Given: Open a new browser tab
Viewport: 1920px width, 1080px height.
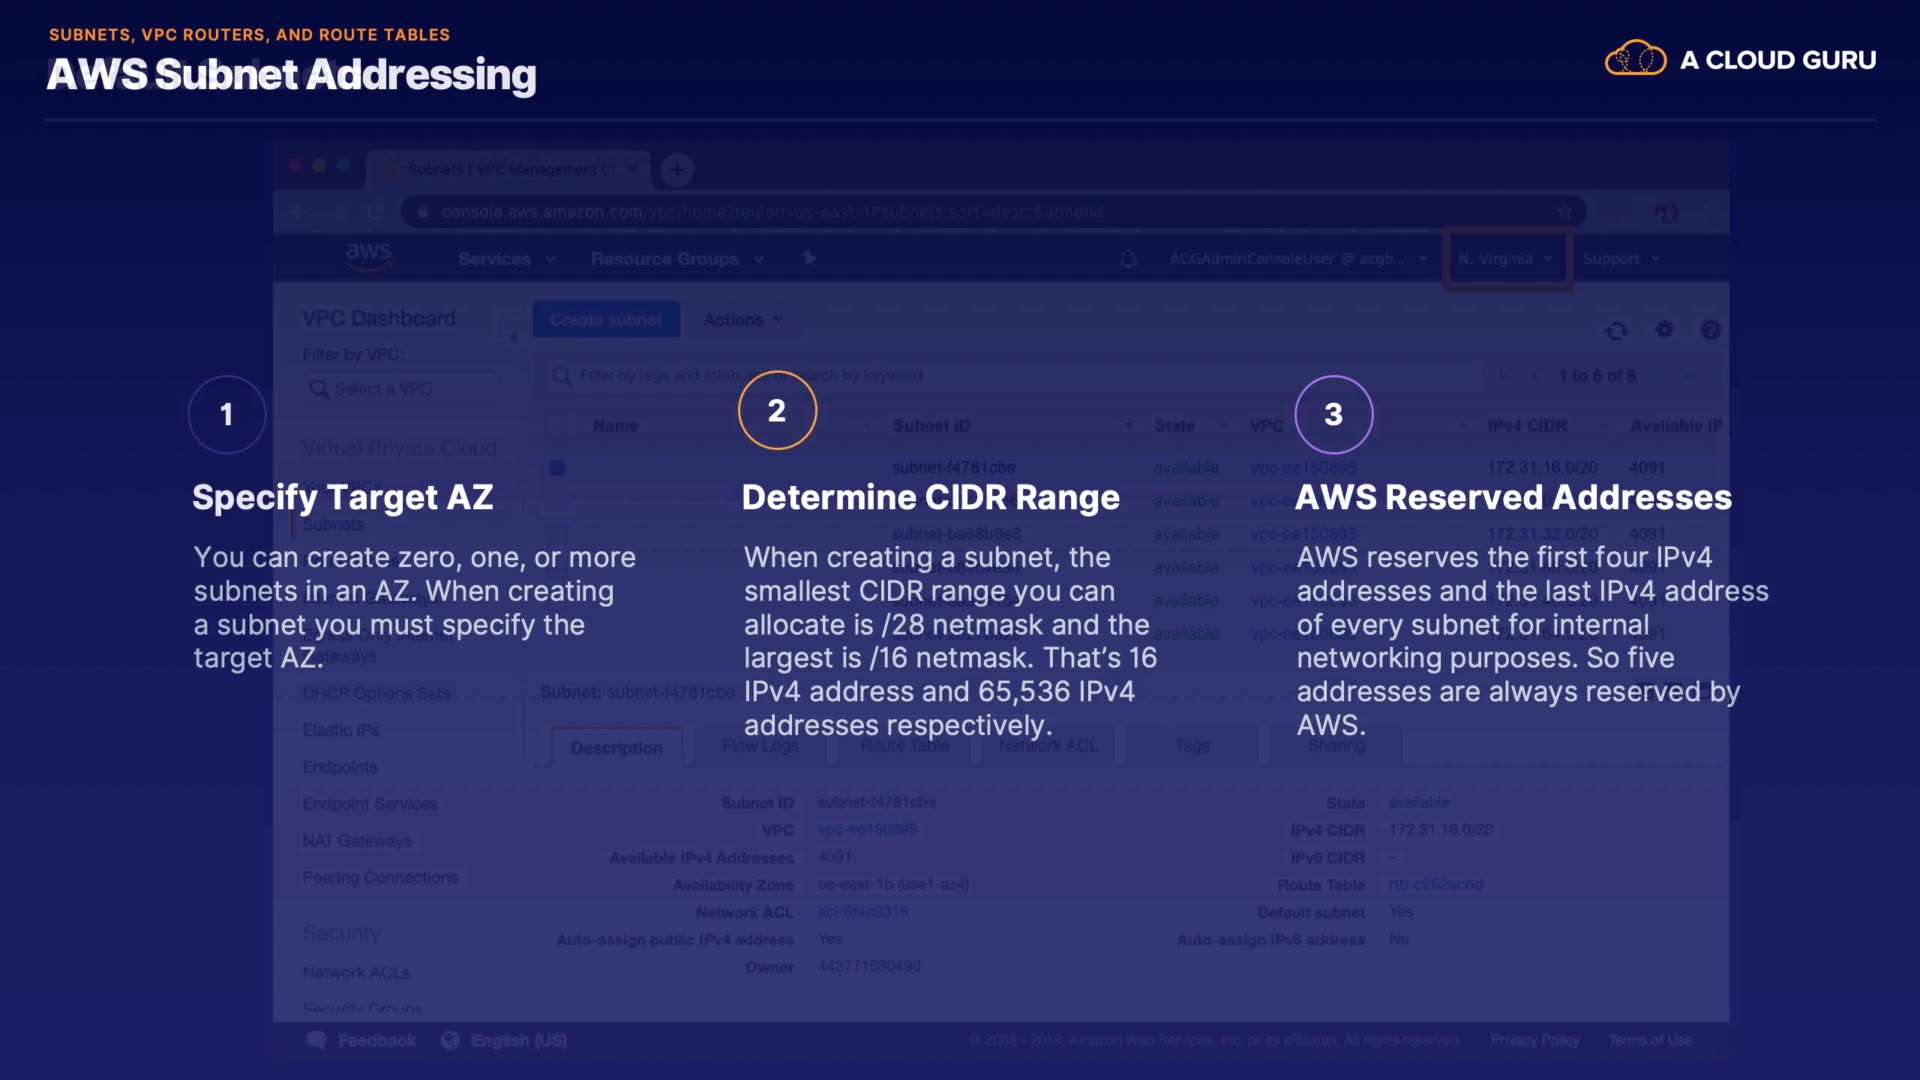Looking at the screenshot, I should [677, 170].
